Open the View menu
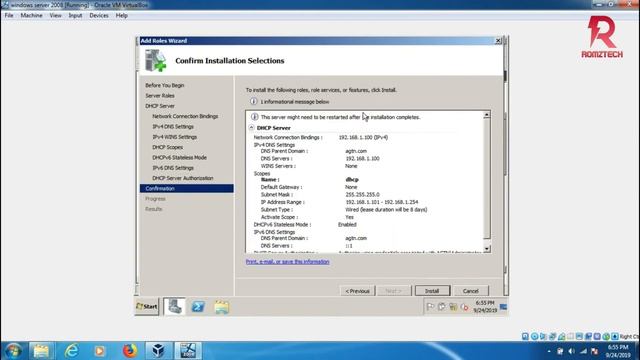The image size is (640, 360). click(56, 16)
